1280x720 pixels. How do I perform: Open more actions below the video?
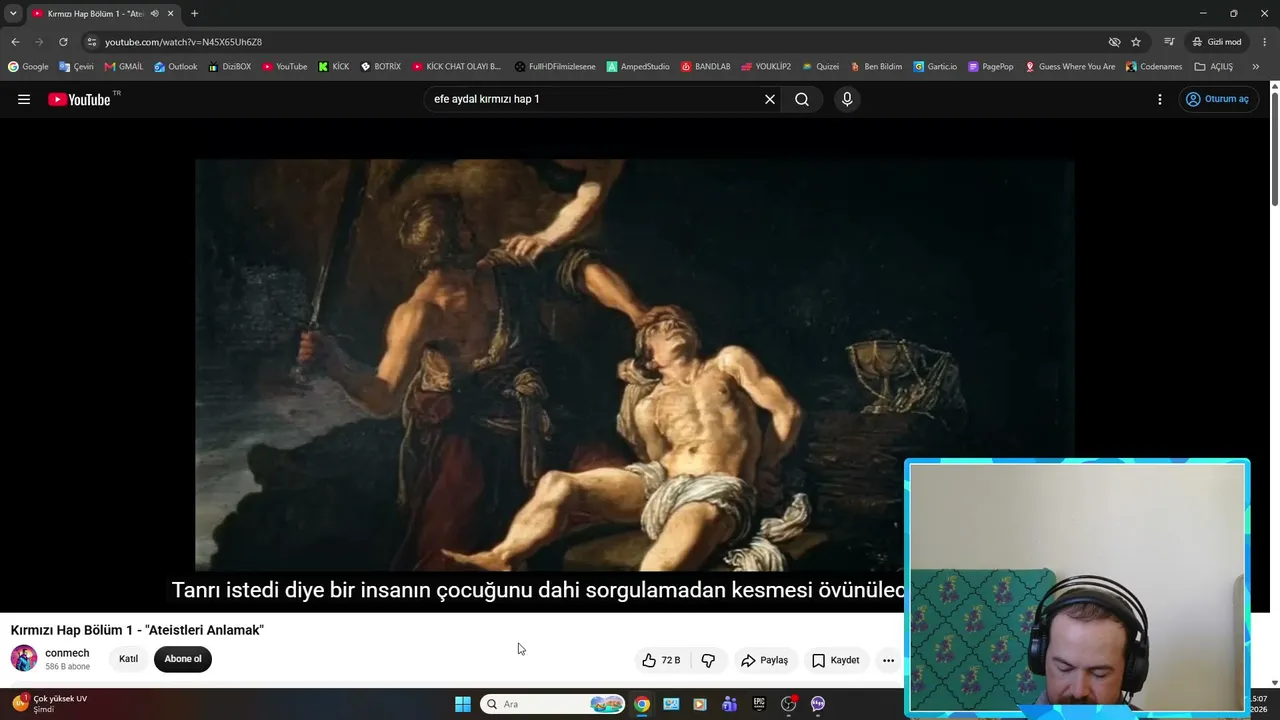pyautogui.click(x=888, y=660)
